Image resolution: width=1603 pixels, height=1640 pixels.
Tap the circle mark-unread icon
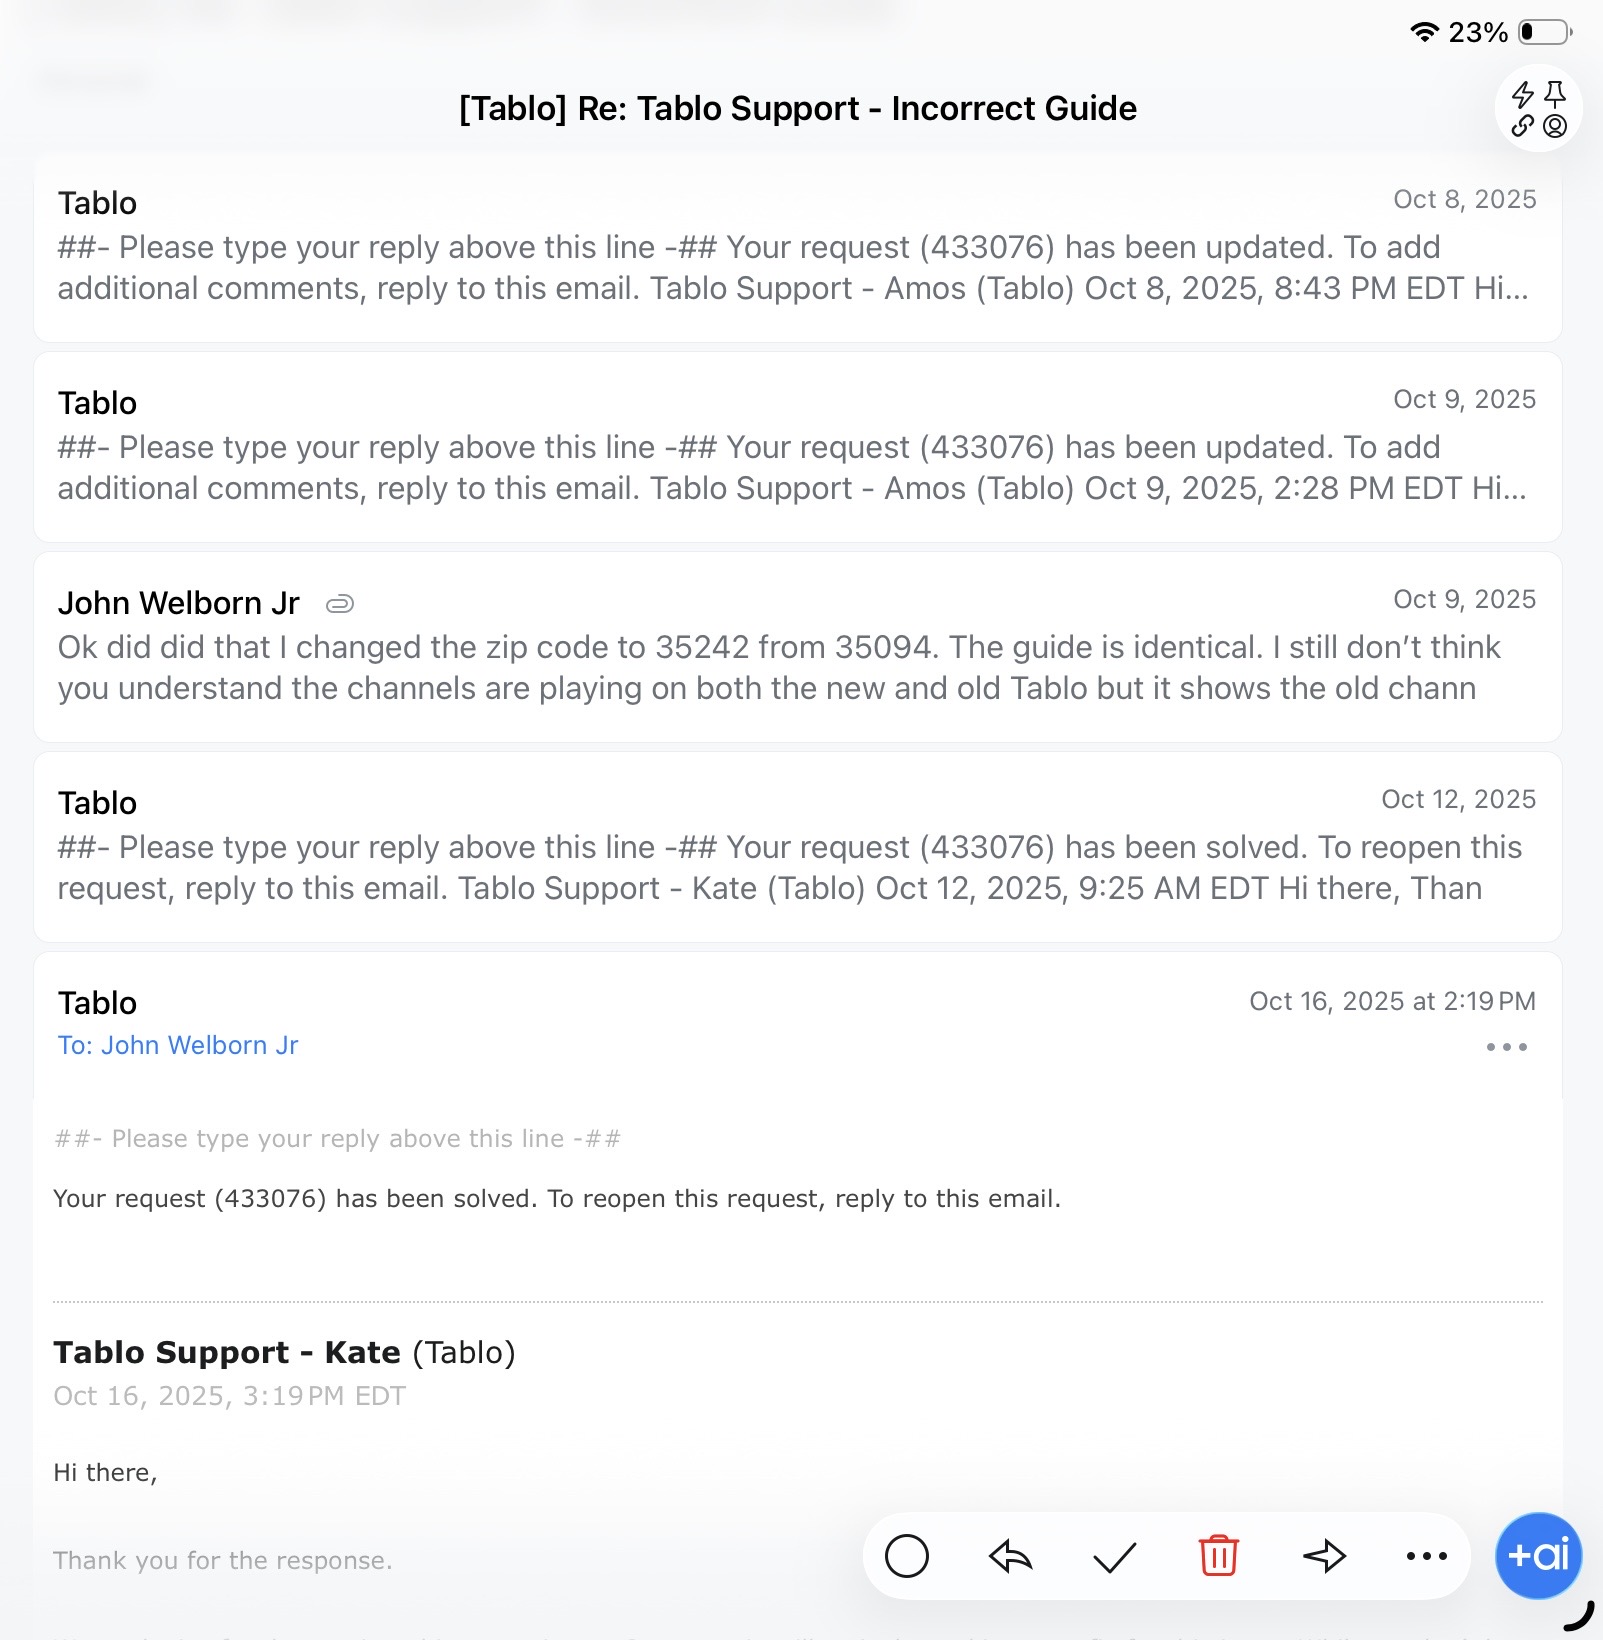906,1556
